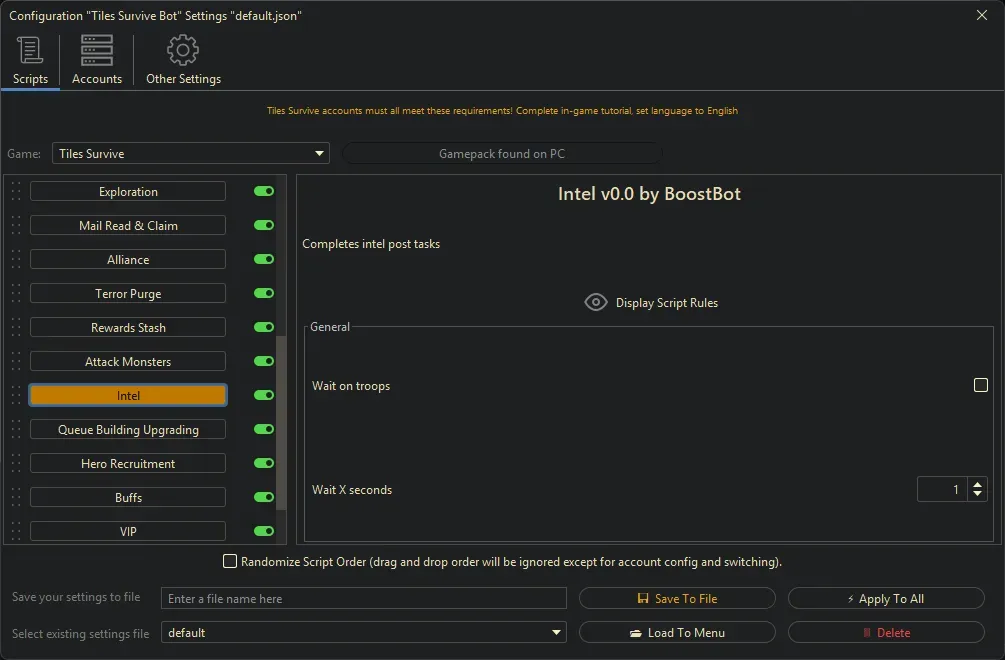Screen dimensions: 1005x660
Task: Open the Scripts tab icon
Action: [x=30, y=50]
